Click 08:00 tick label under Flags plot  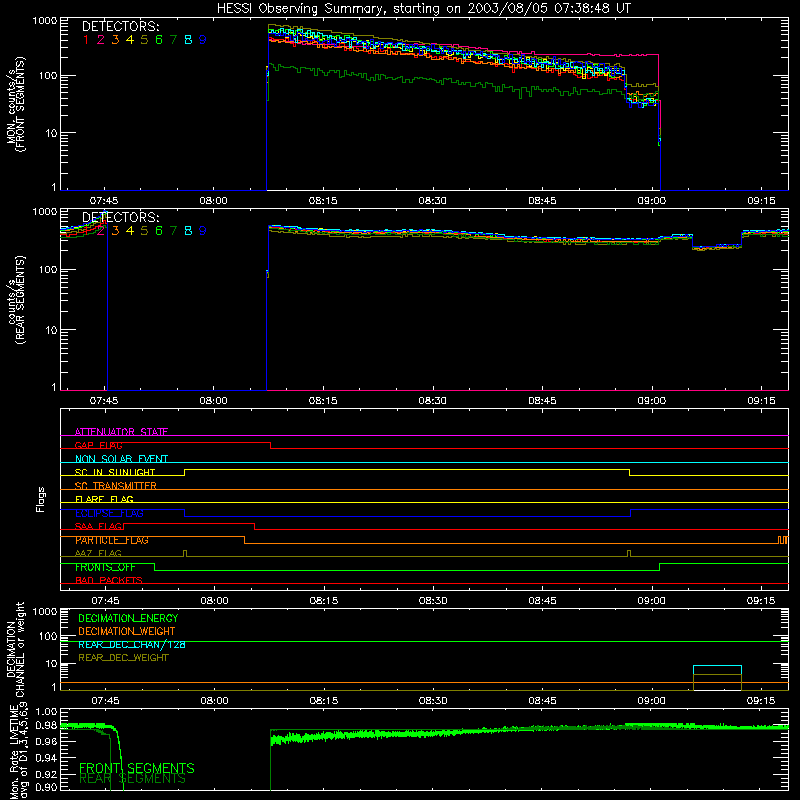214,601
